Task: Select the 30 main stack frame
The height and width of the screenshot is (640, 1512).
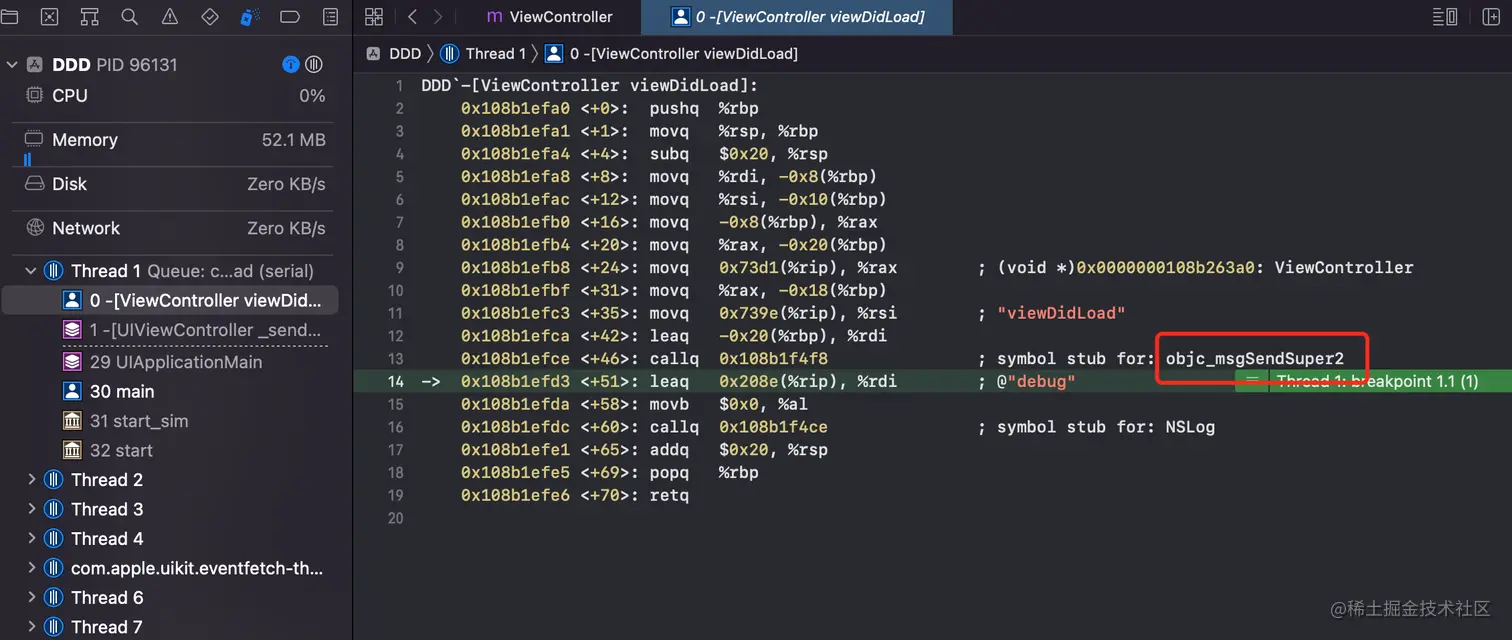Action: pyautogui.click(x=120, y=391)
